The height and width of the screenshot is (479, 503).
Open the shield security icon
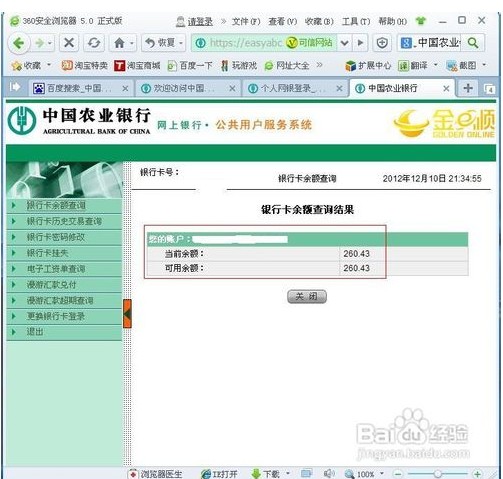[x=382, y=43]
